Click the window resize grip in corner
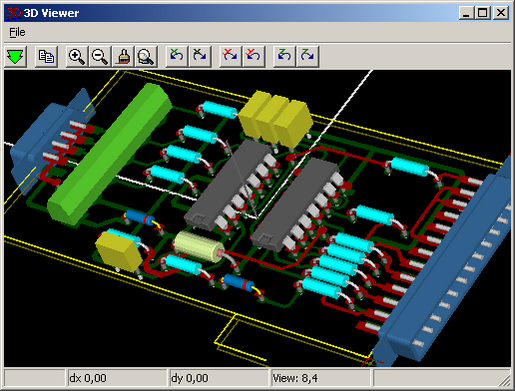The height and width of the screenshot is (391, 515). [505, 381]
